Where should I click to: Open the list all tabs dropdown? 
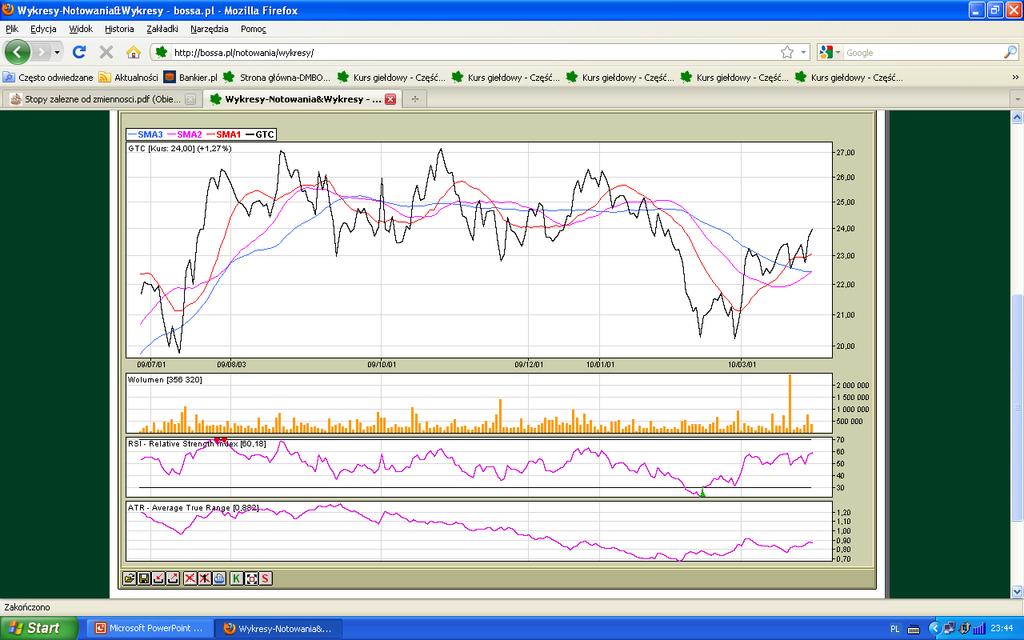click(x=1017, y=99)
